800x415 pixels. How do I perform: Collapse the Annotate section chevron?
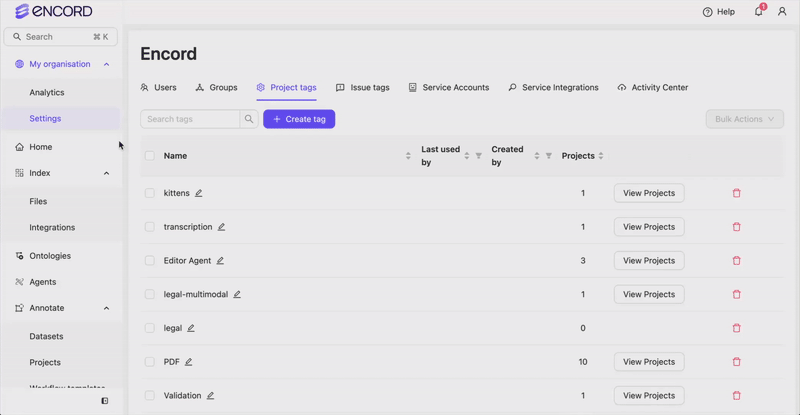tap(106, 308)
